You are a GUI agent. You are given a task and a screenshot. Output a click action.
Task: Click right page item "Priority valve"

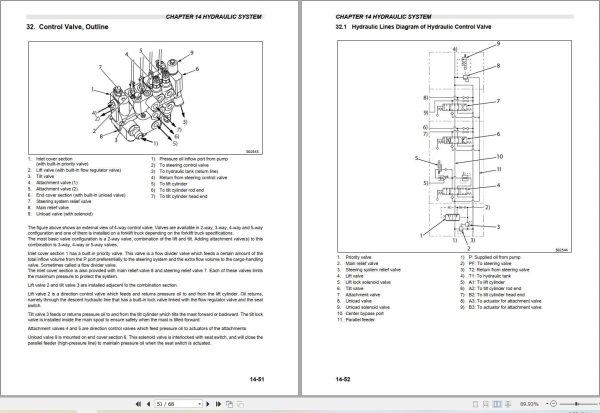[x=359, y=257]
